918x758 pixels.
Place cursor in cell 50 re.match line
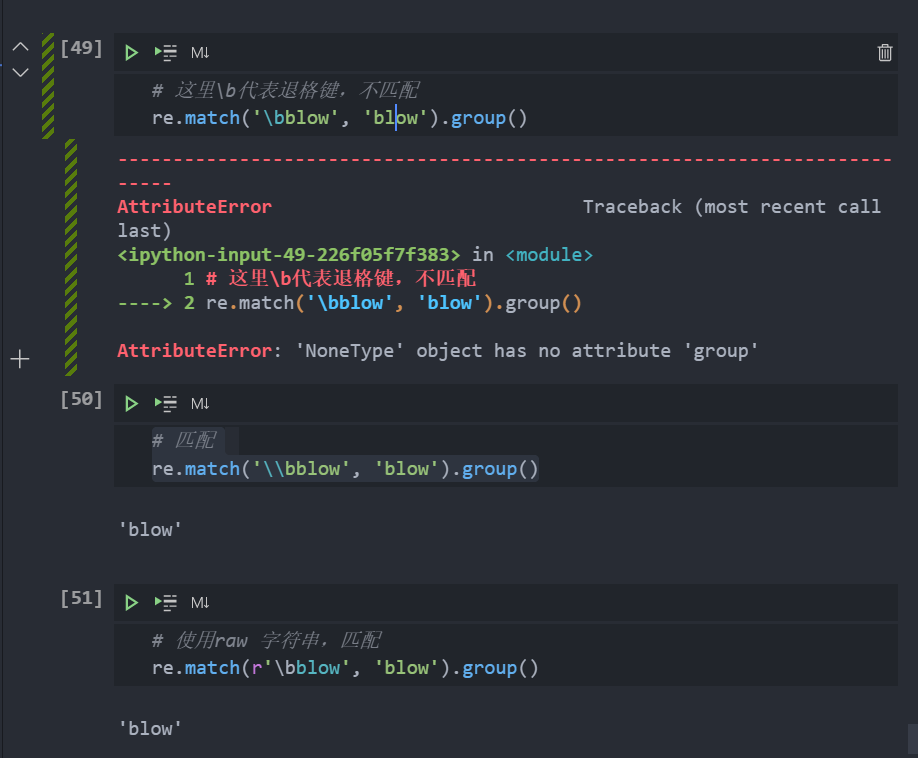coord(345,469)
